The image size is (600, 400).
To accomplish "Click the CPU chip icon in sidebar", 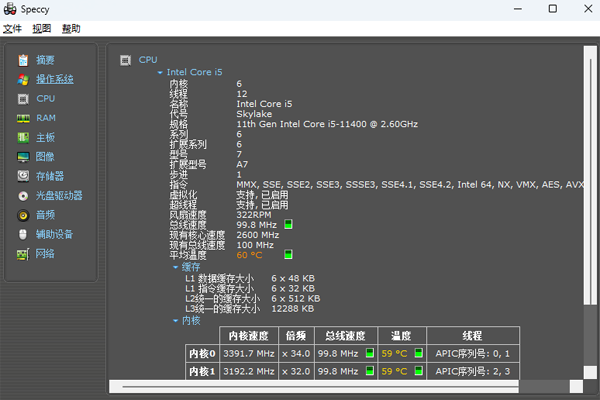I will (x=23, y=99).
